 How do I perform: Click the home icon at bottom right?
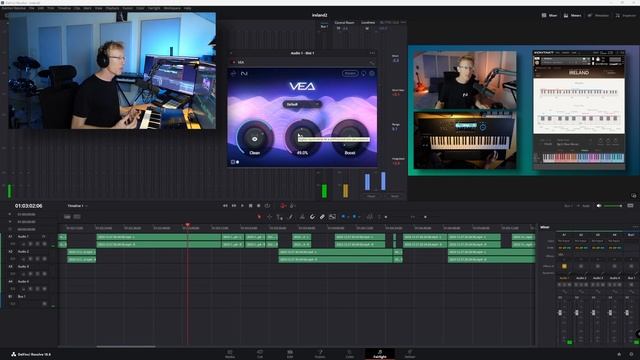pyautogui.click(x=619, y=354)
